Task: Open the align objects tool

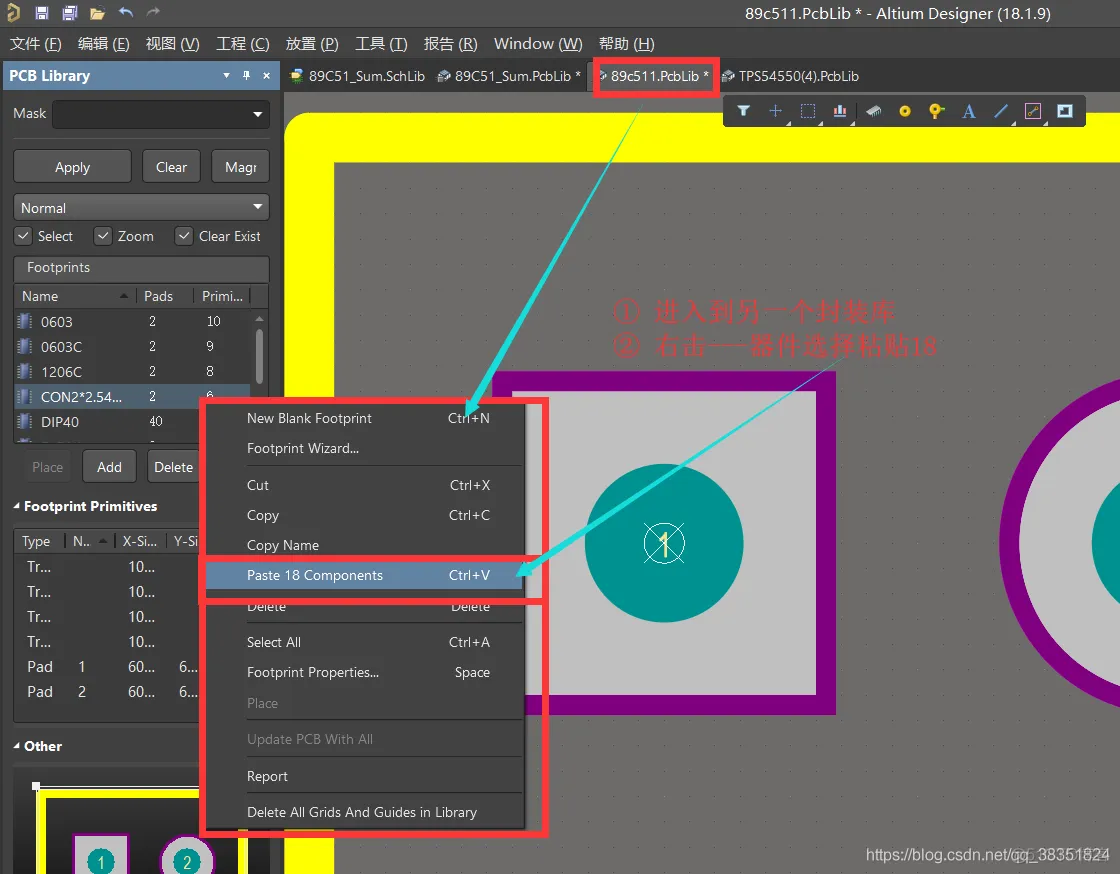Action: [840, 111]
